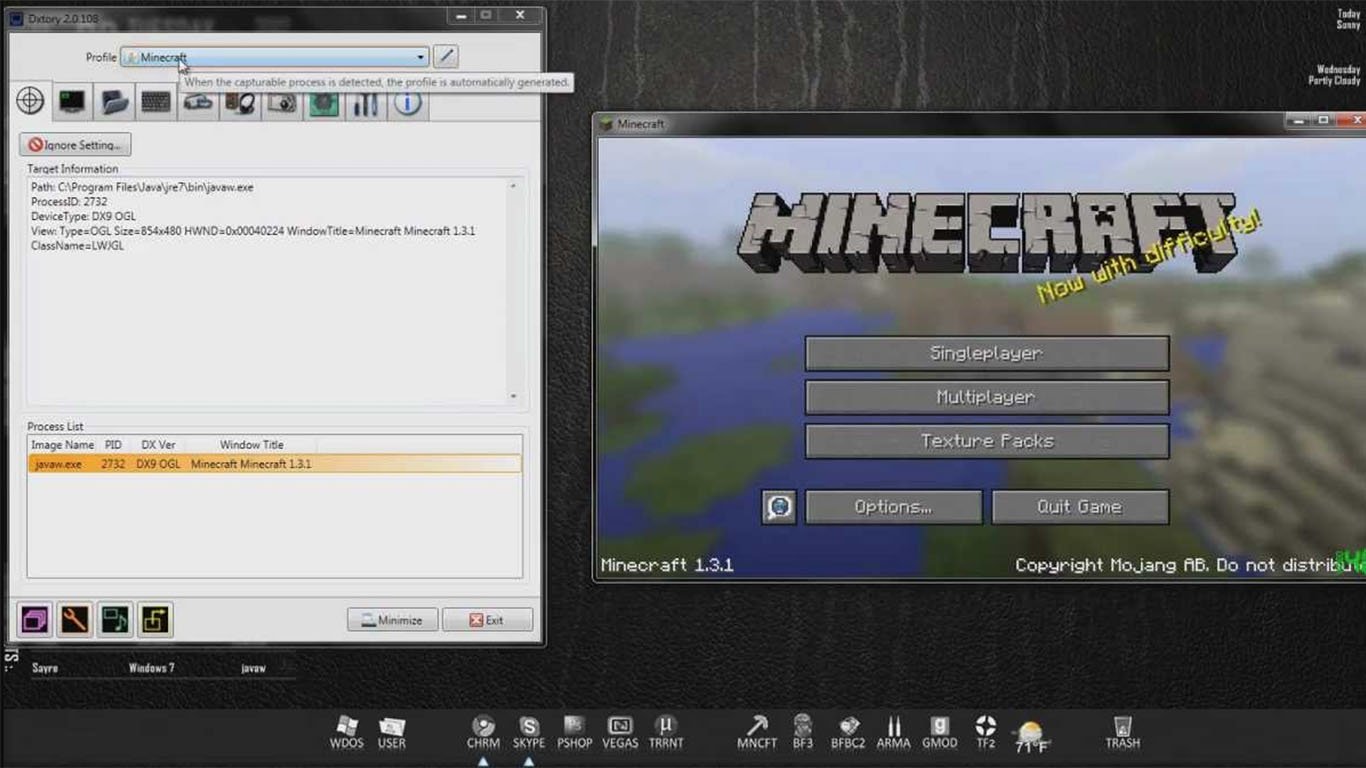Click the purple stacked windows icon
The width and height of the screenshot is (1366, 768).
pos(35,620)
